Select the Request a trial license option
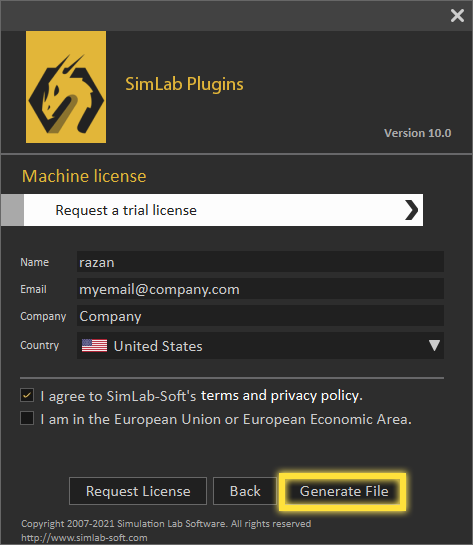The image size is (473, 545). coord(223,210)
